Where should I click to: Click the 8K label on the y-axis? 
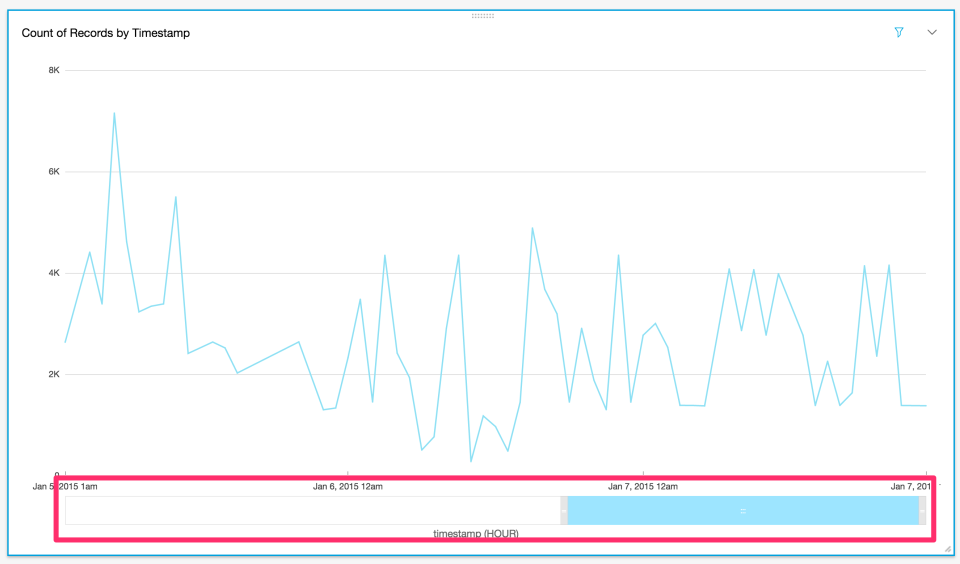point(54,70)
